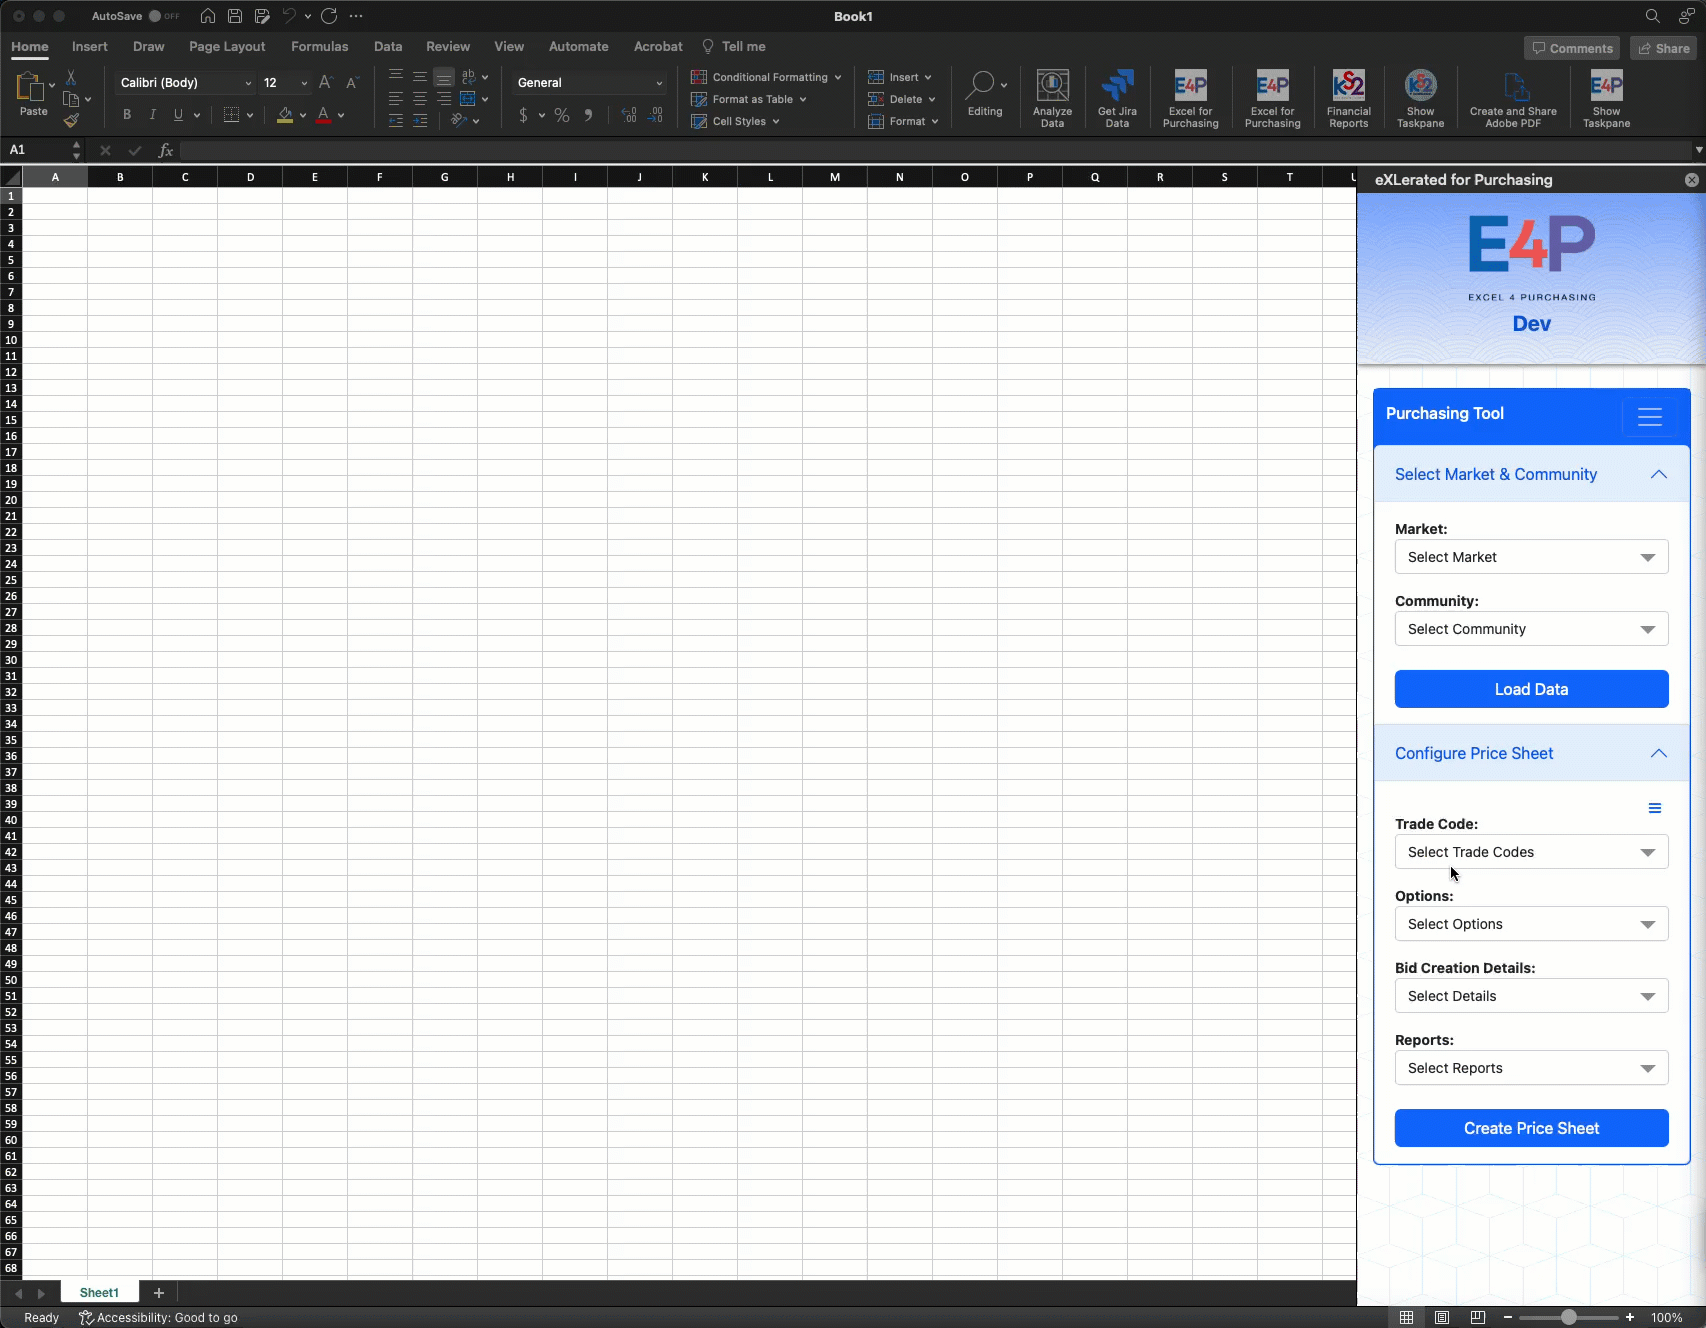Click the Comments button
The width and height of the screenshot is (1706, 1328).
(x=1572, y=48)
